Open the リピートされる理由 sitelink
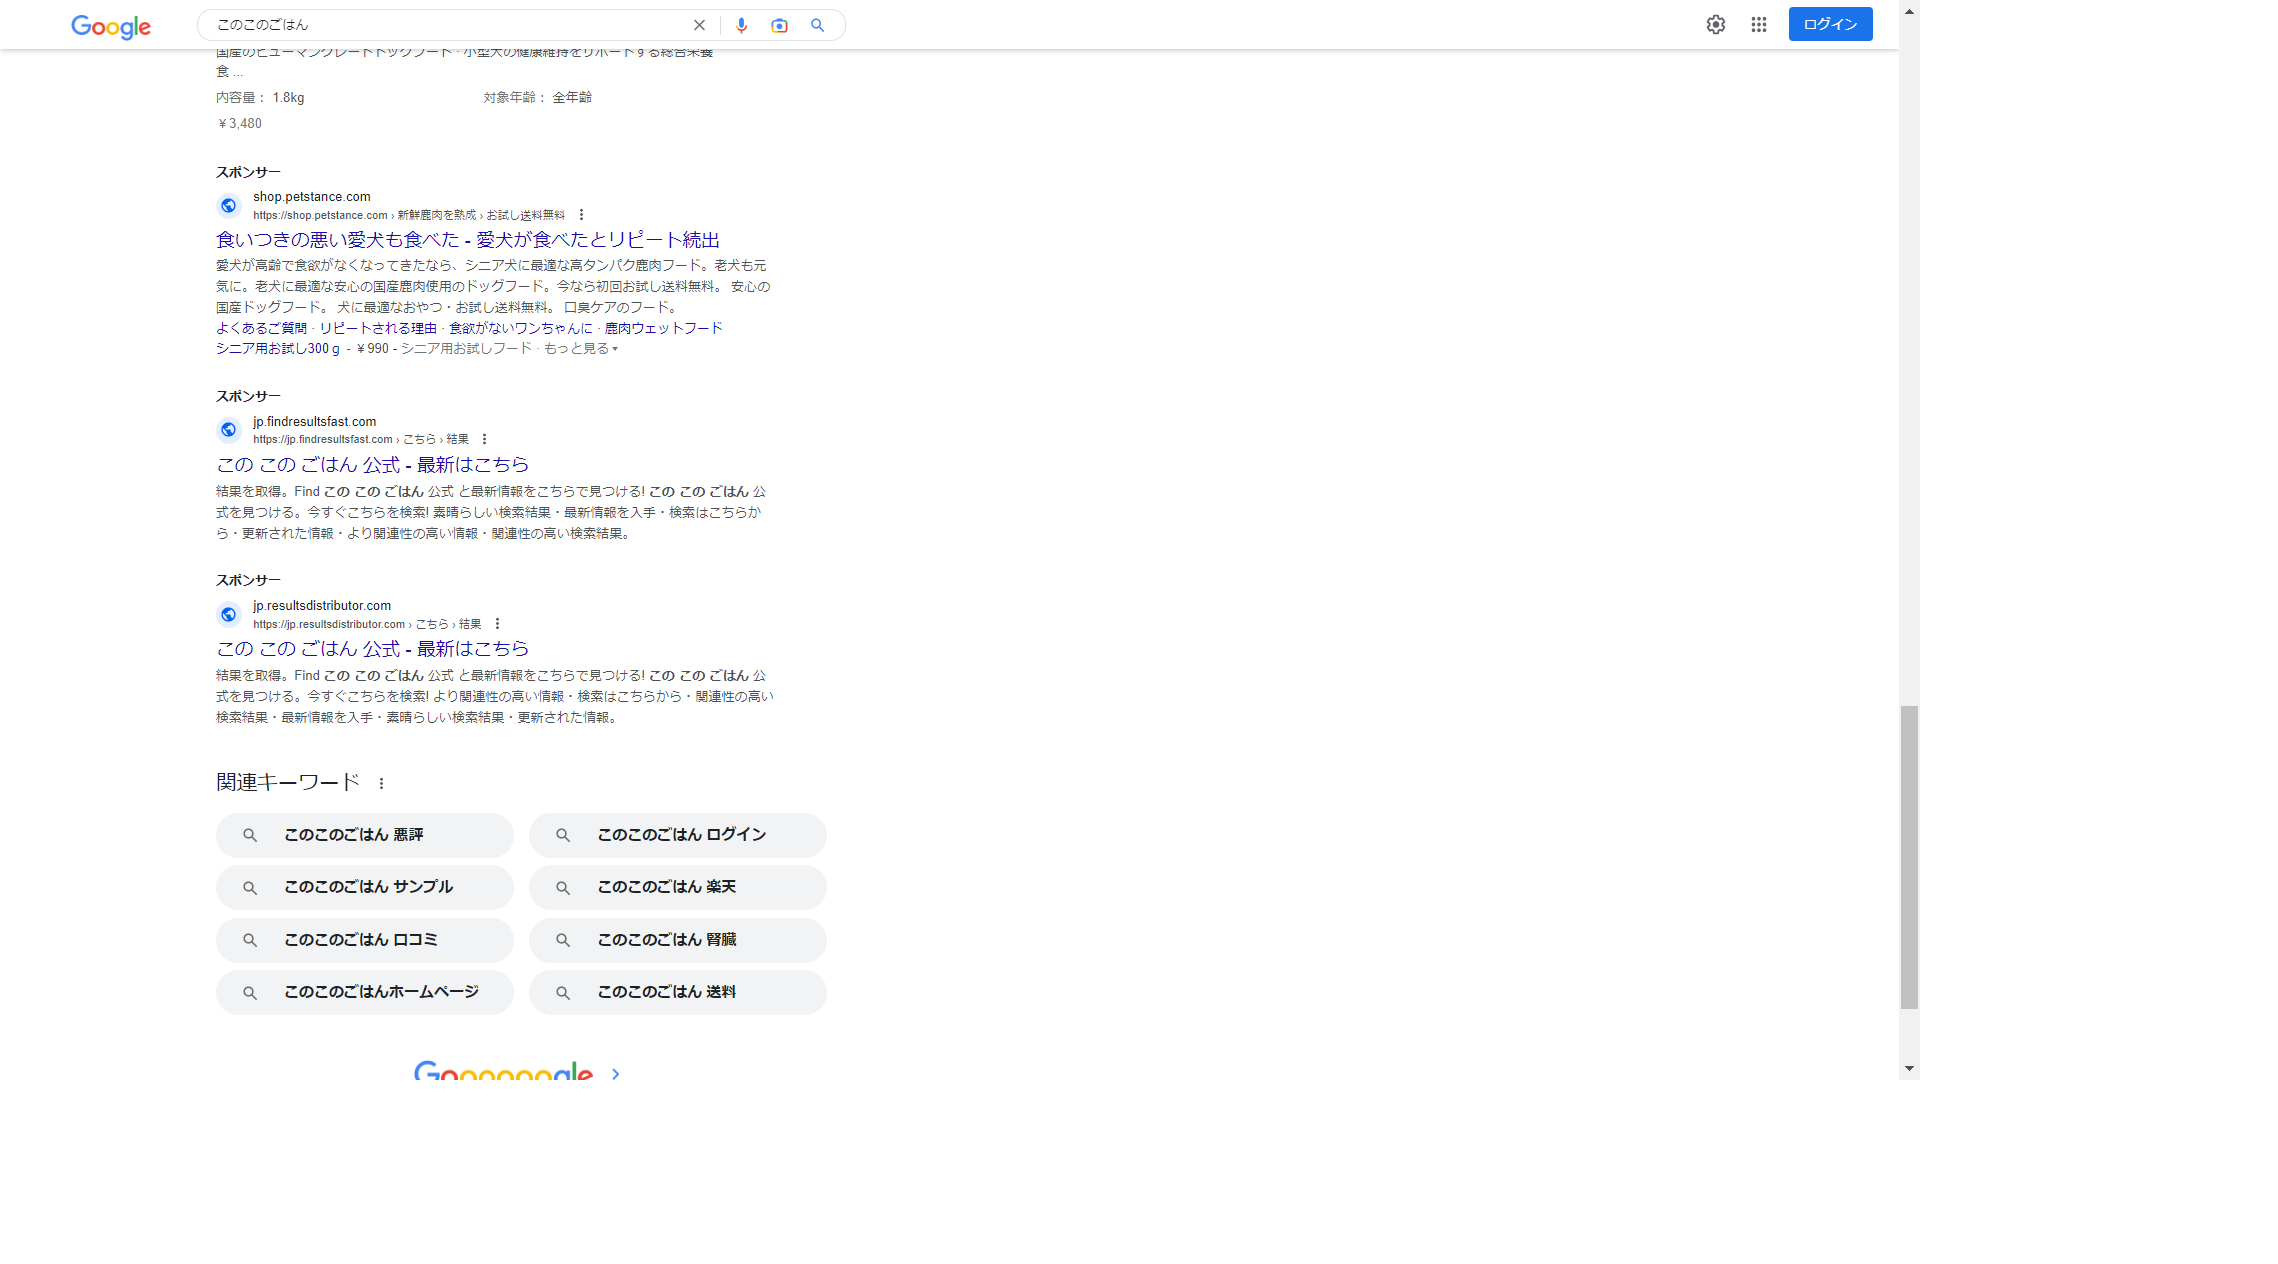 coord(378,328)
